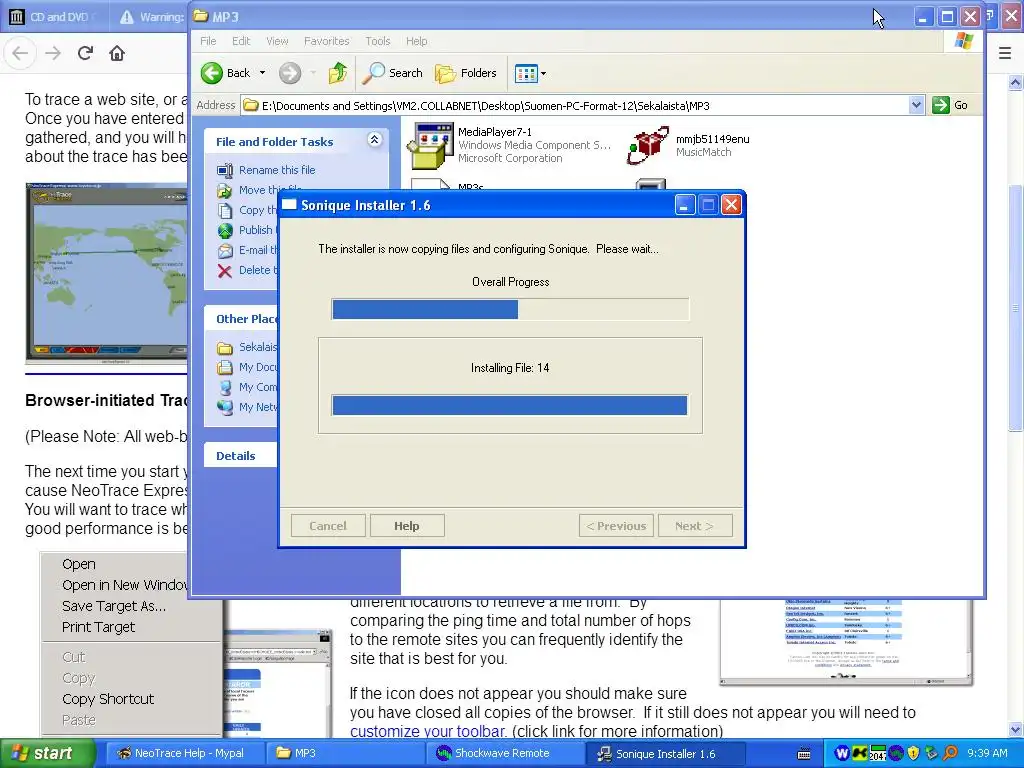The width and height of the screenshot is (1024, 768).
Task: Open Back history dropdown in Explorer toolbar
Action: 263,73
